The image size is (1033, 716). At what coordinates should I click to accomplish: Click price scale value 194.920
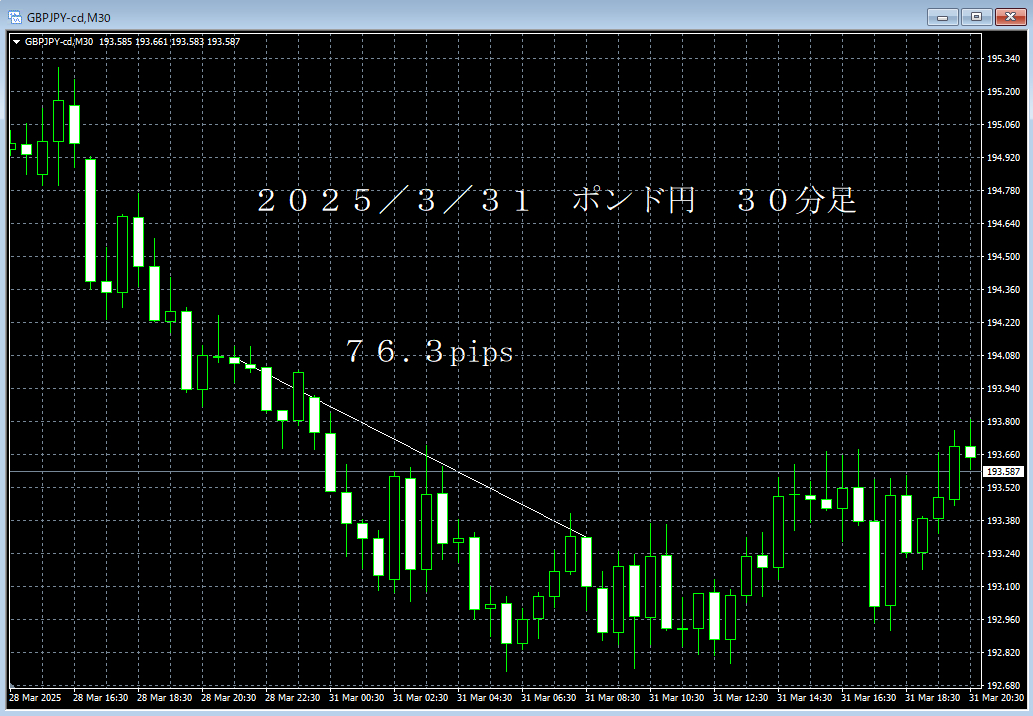(1003, 157)
